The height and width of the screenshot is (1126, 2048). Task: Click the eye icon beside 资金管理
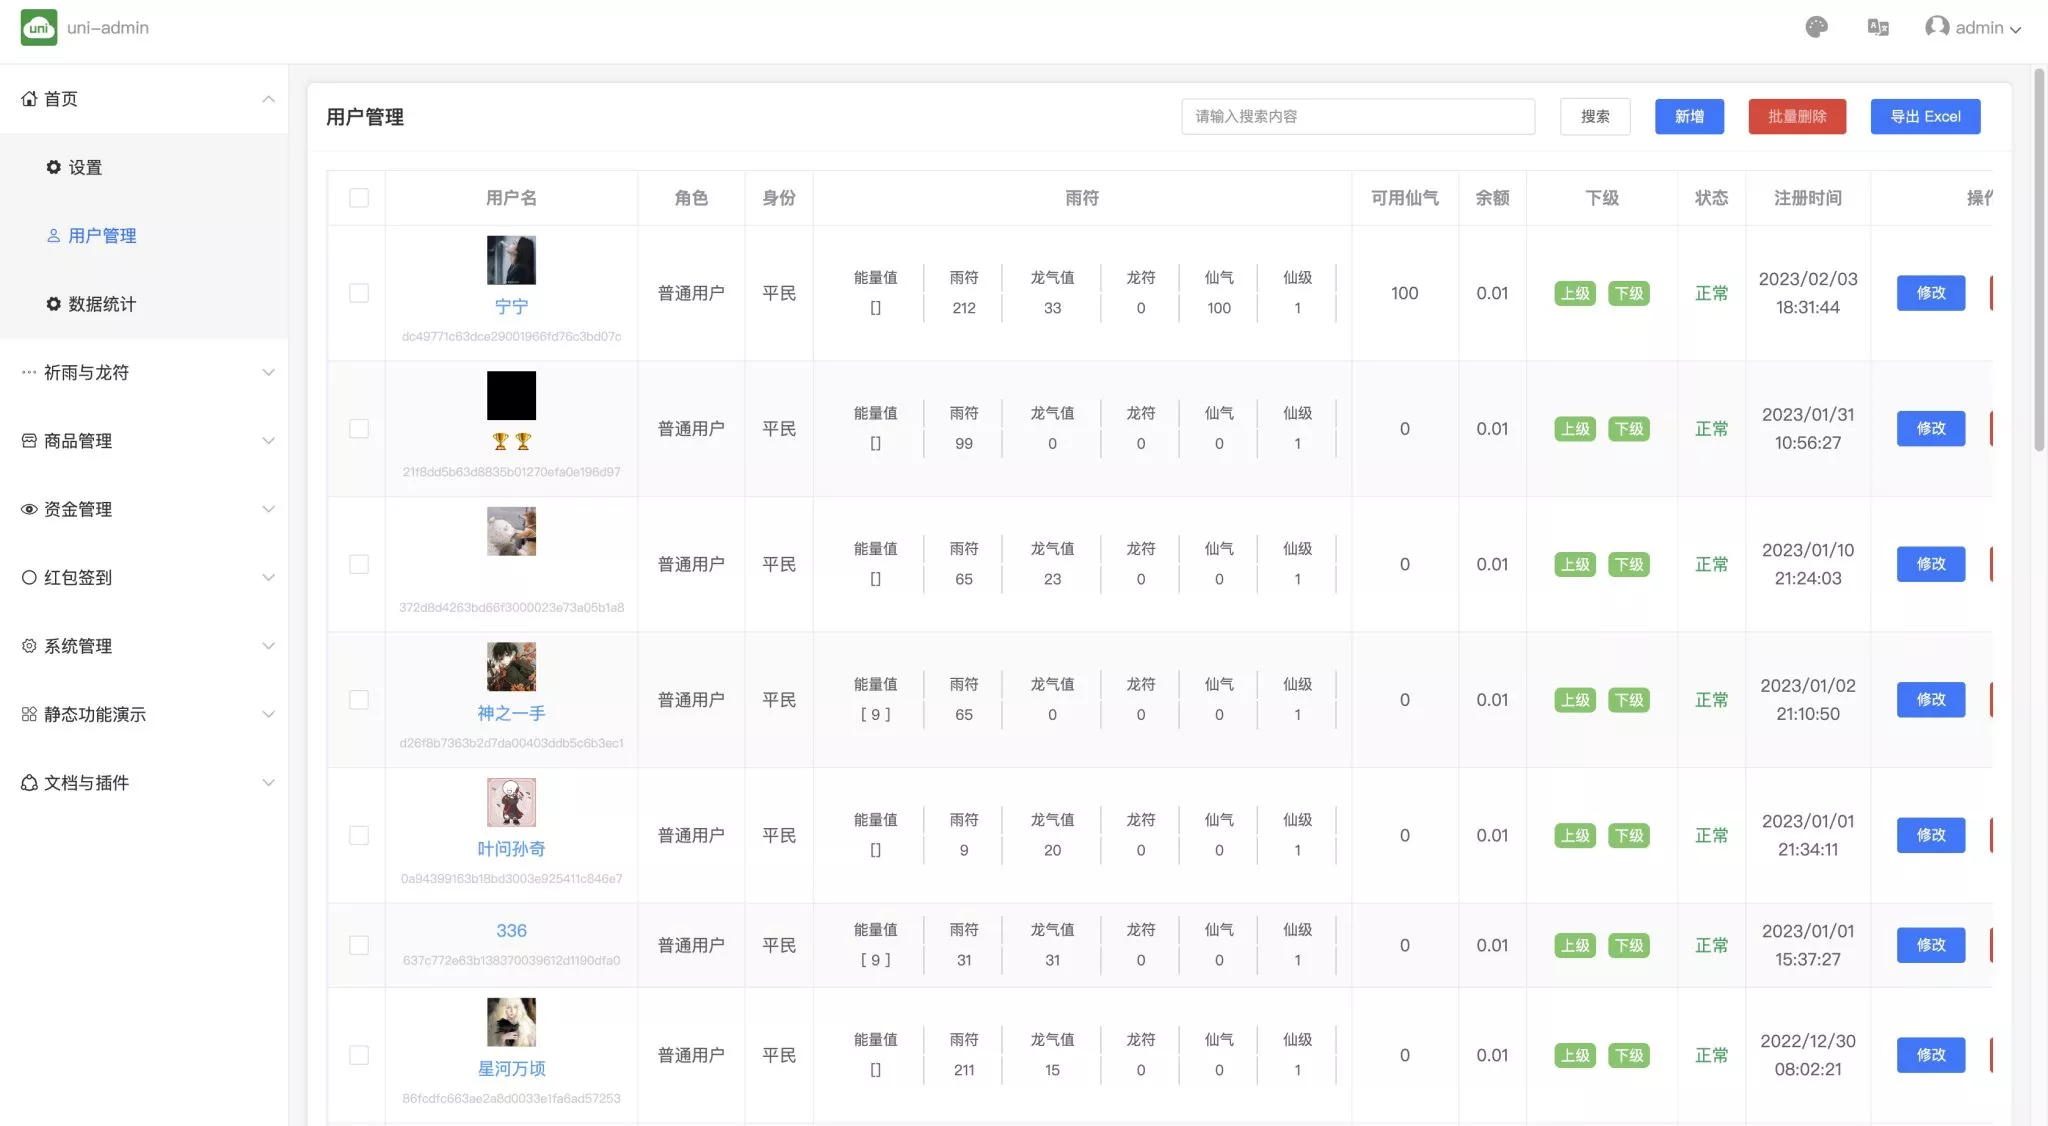tap(29, 509)
